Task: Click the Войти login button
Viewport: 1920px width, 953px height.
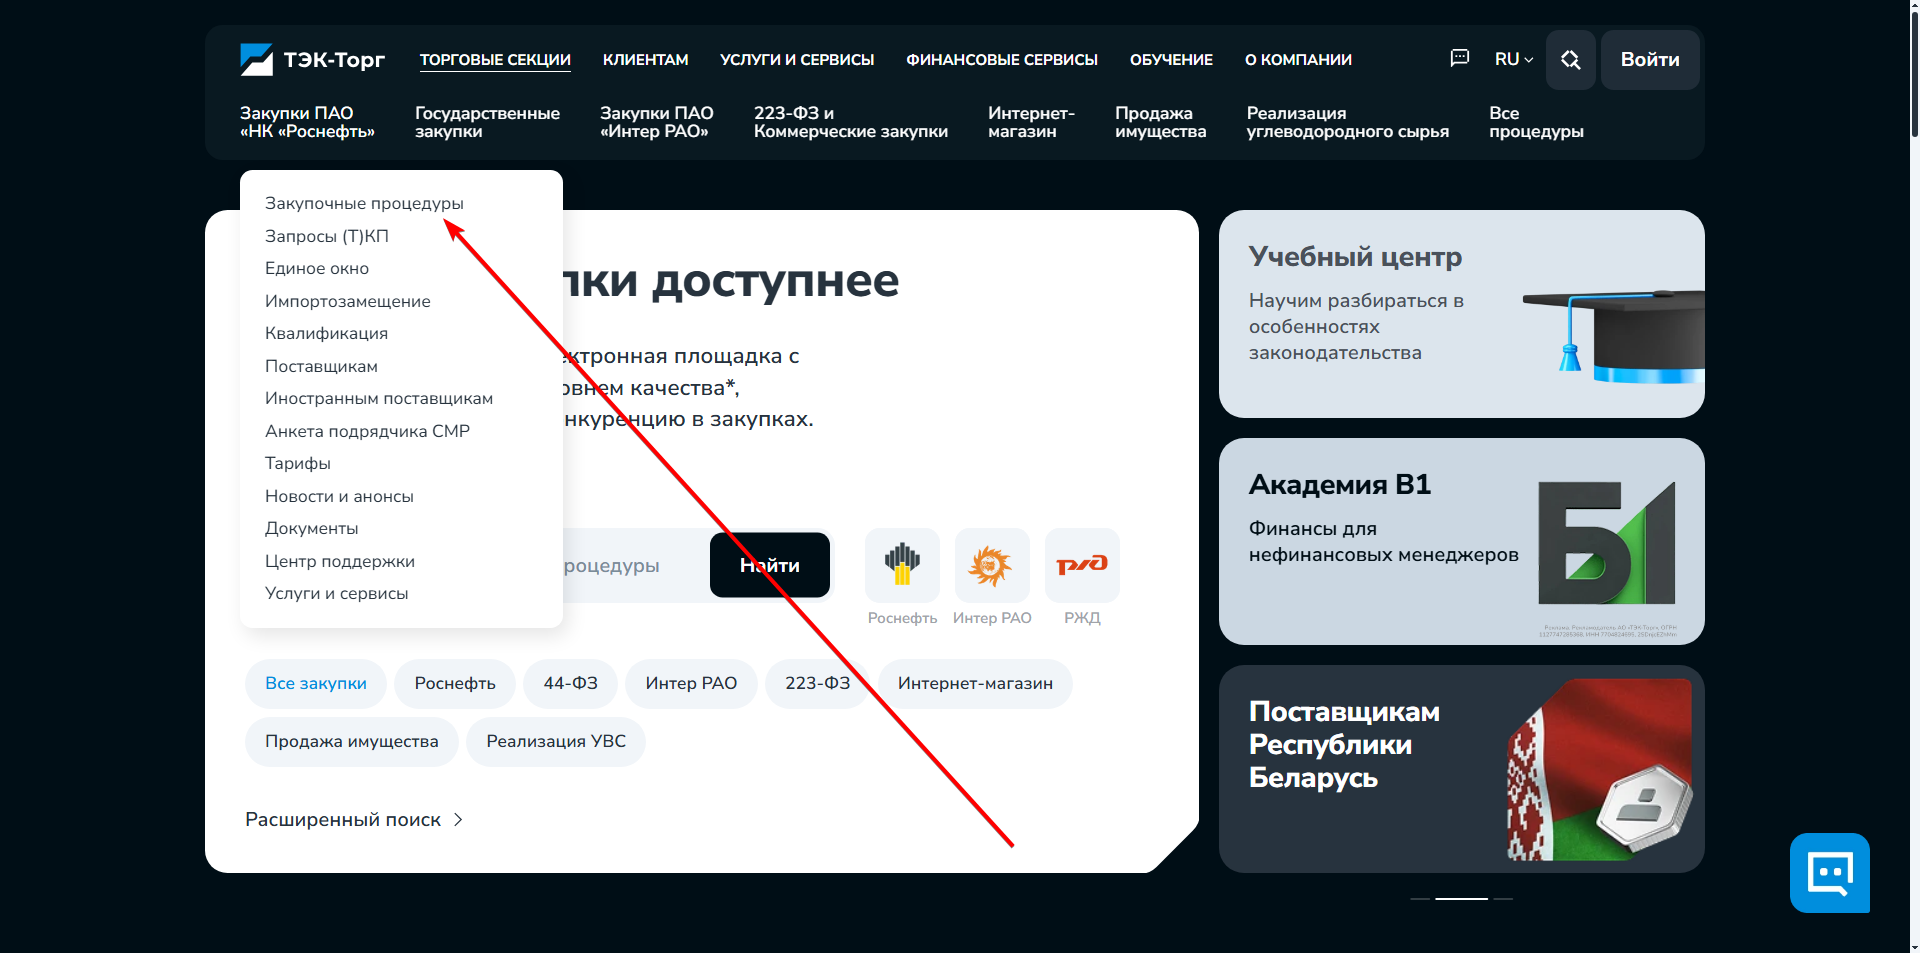Action: coord(1650,60)
